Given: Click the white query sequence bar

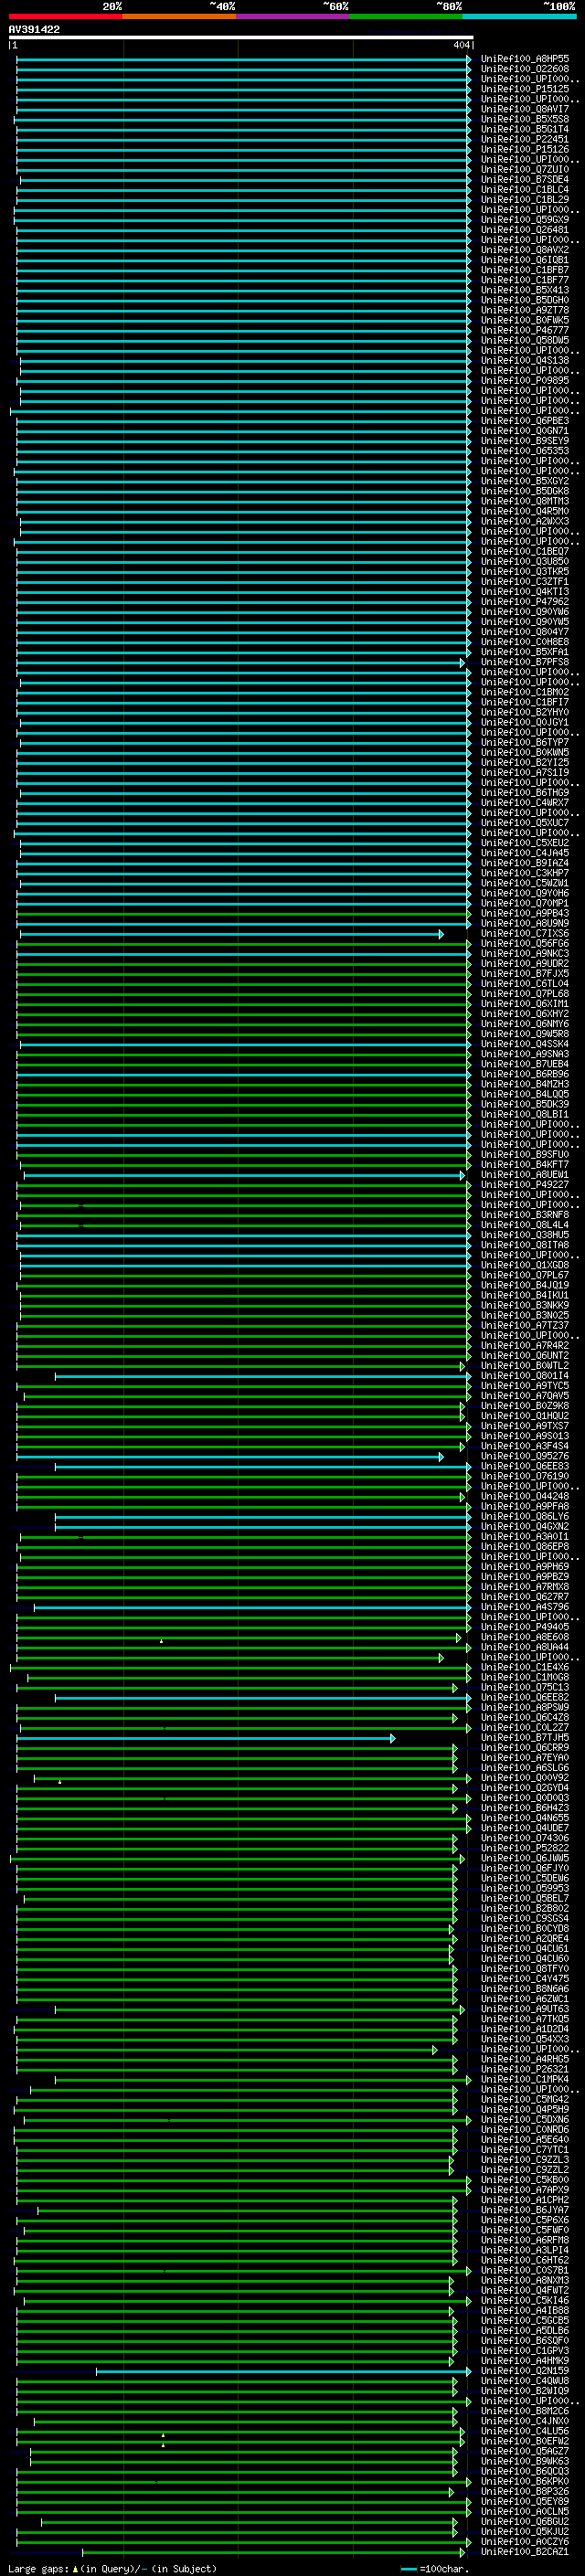Looking at the screenshot, I should [241, 38].
